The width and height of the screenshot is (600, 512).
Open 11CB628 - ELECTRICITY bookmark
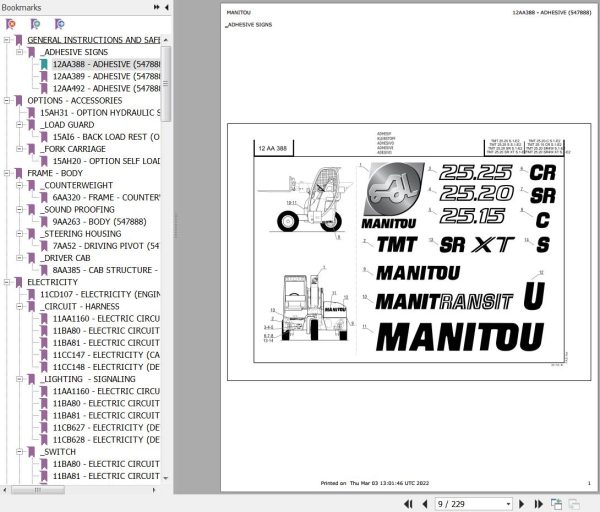click(106, 439)
